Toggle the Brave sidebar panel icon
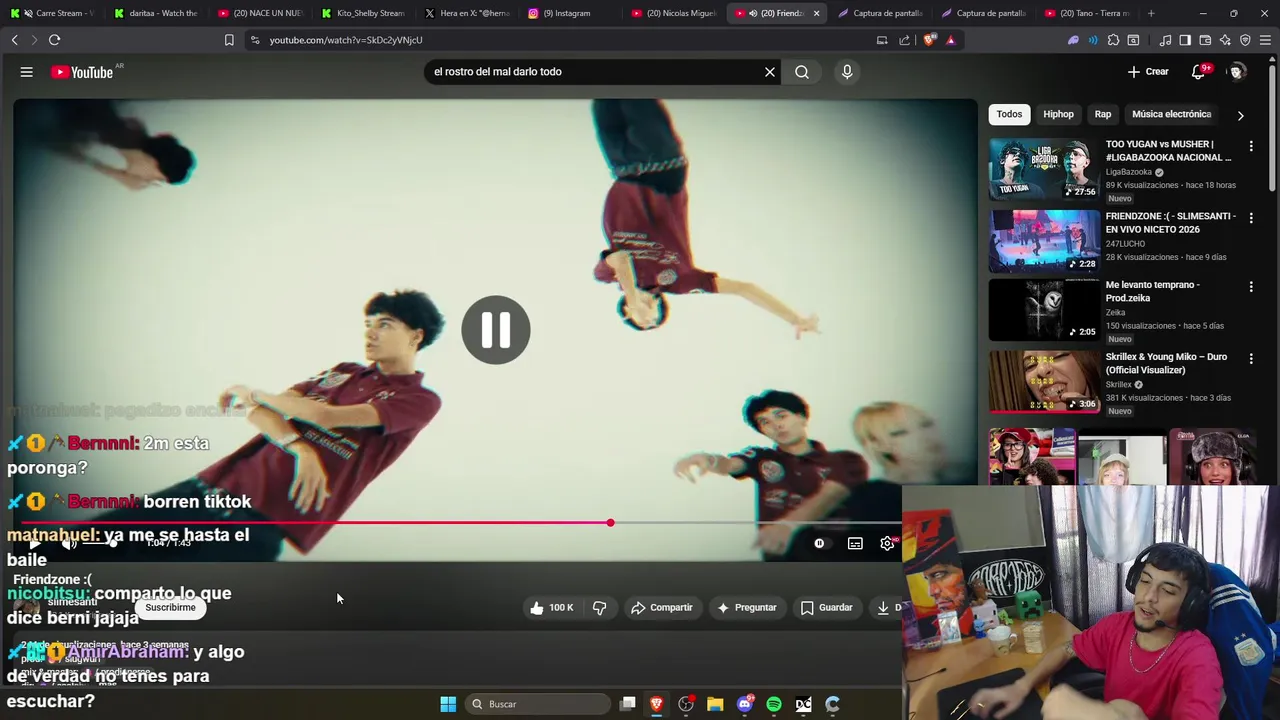1280x720 pixels. coord(1185,40)
